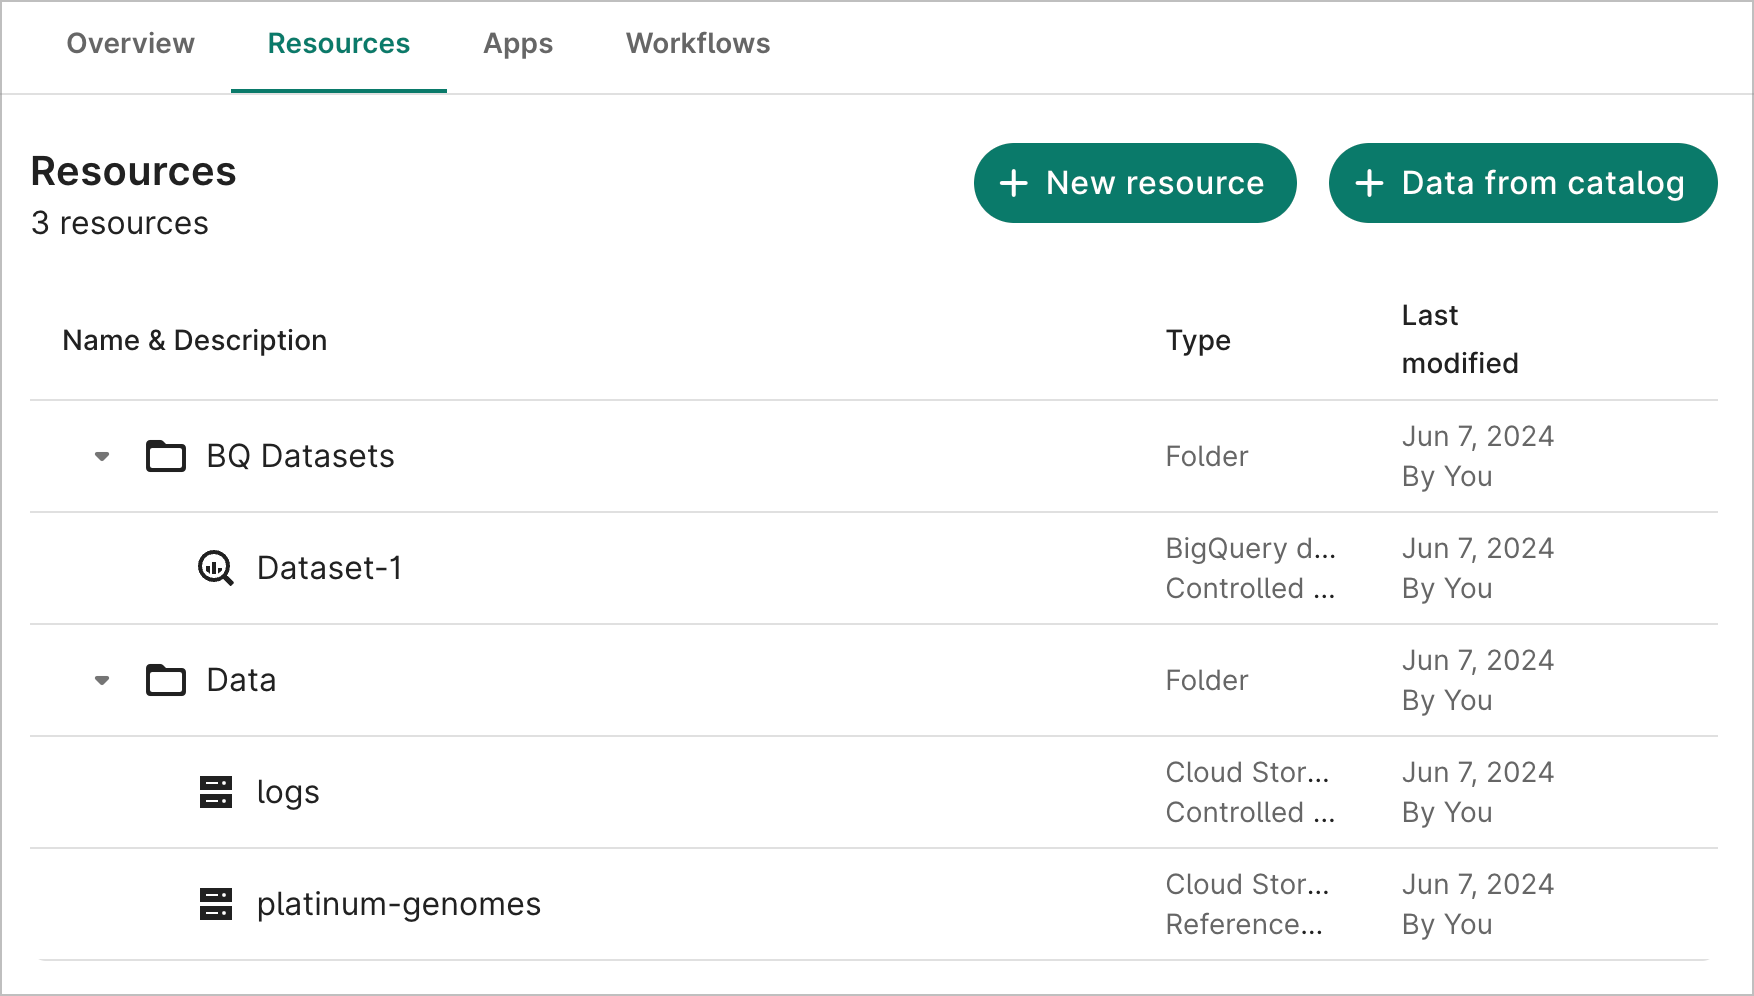Click the modified date for platinum-genomes
Screen dimensions: 1754x996
click(x=1478, y=904)
